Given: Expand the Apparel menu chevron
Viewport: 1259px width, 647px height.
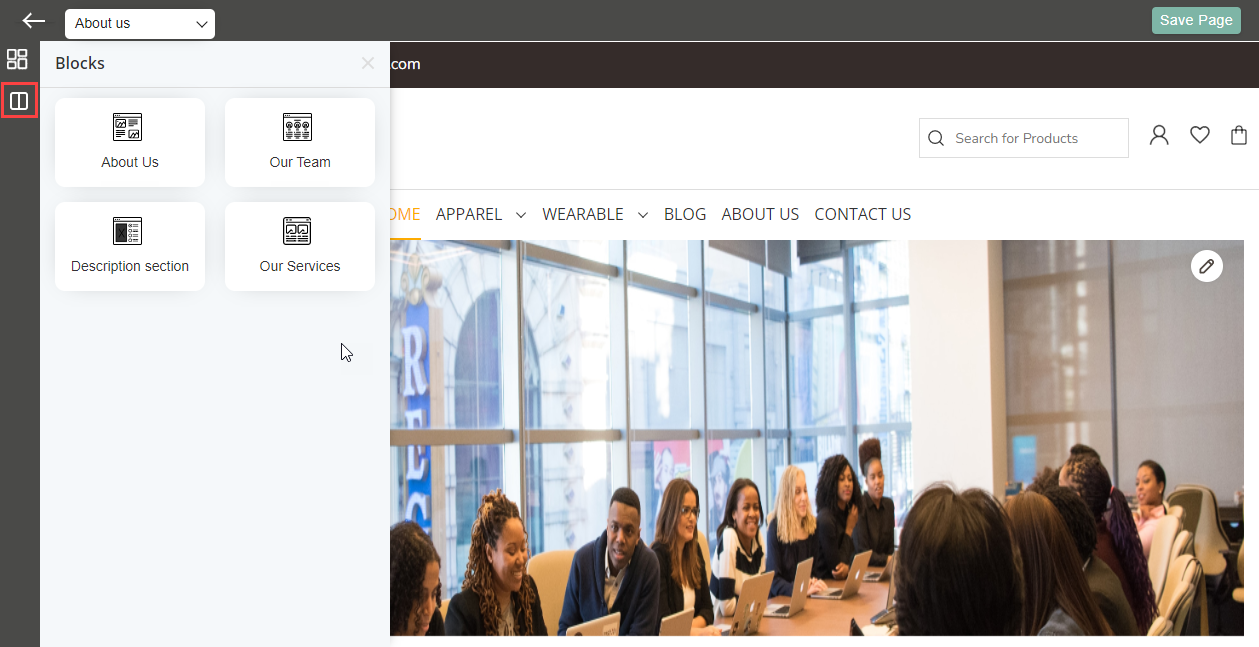Looking at the screenshot, I should click(521, 215).
